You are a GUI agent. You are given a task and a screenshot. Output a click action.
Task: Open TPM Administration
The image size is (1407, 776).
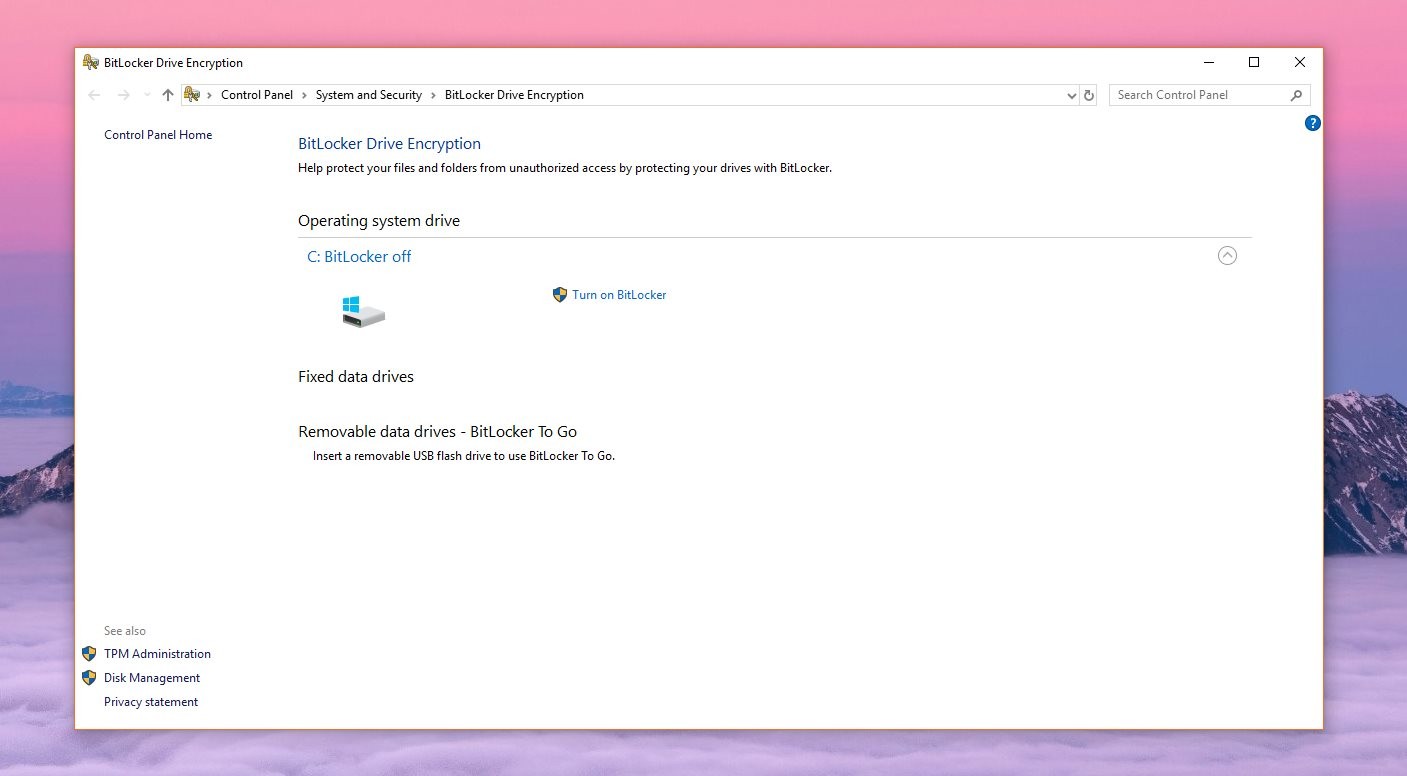157,654
